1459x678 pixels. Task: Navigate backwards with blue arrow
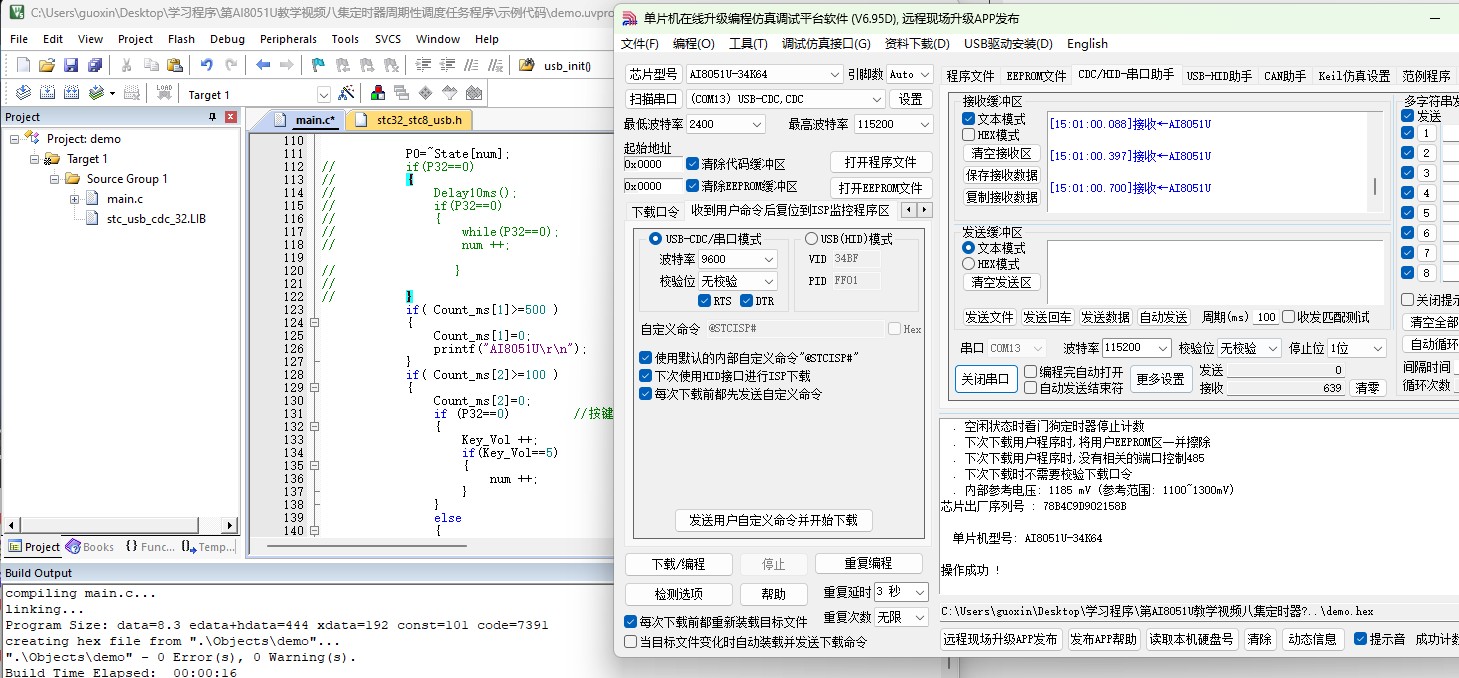263,65
